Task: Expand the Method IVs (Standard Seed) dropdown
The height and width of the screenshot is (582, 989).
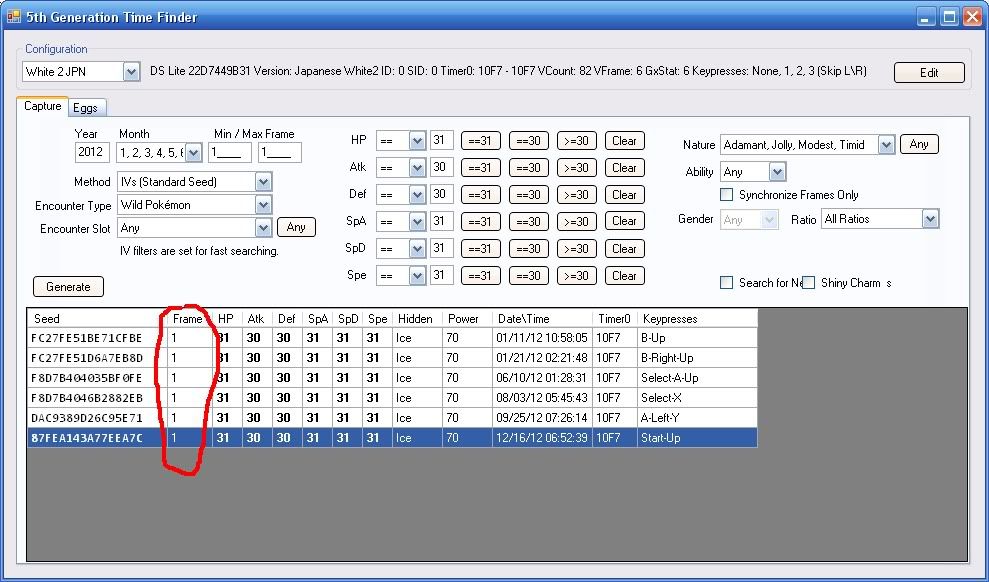Action: point(263,182)
